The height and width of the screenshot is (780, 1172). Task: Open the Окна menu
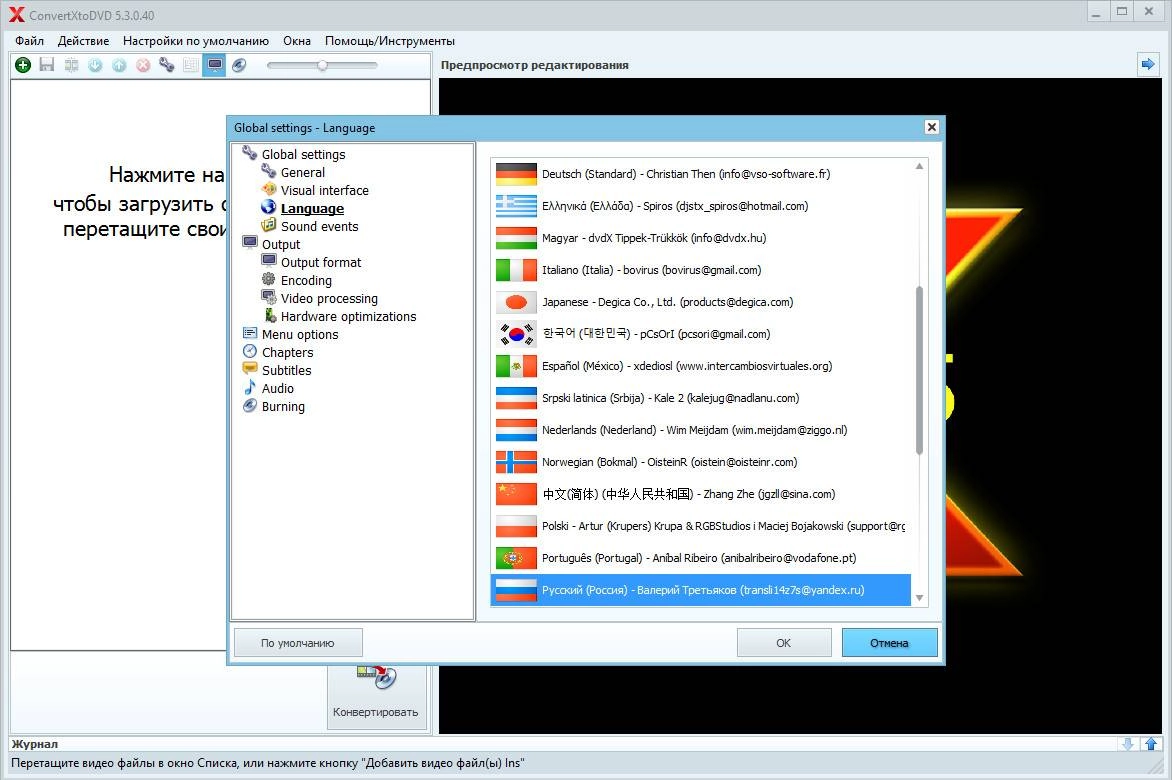click(x=297, y=41)
